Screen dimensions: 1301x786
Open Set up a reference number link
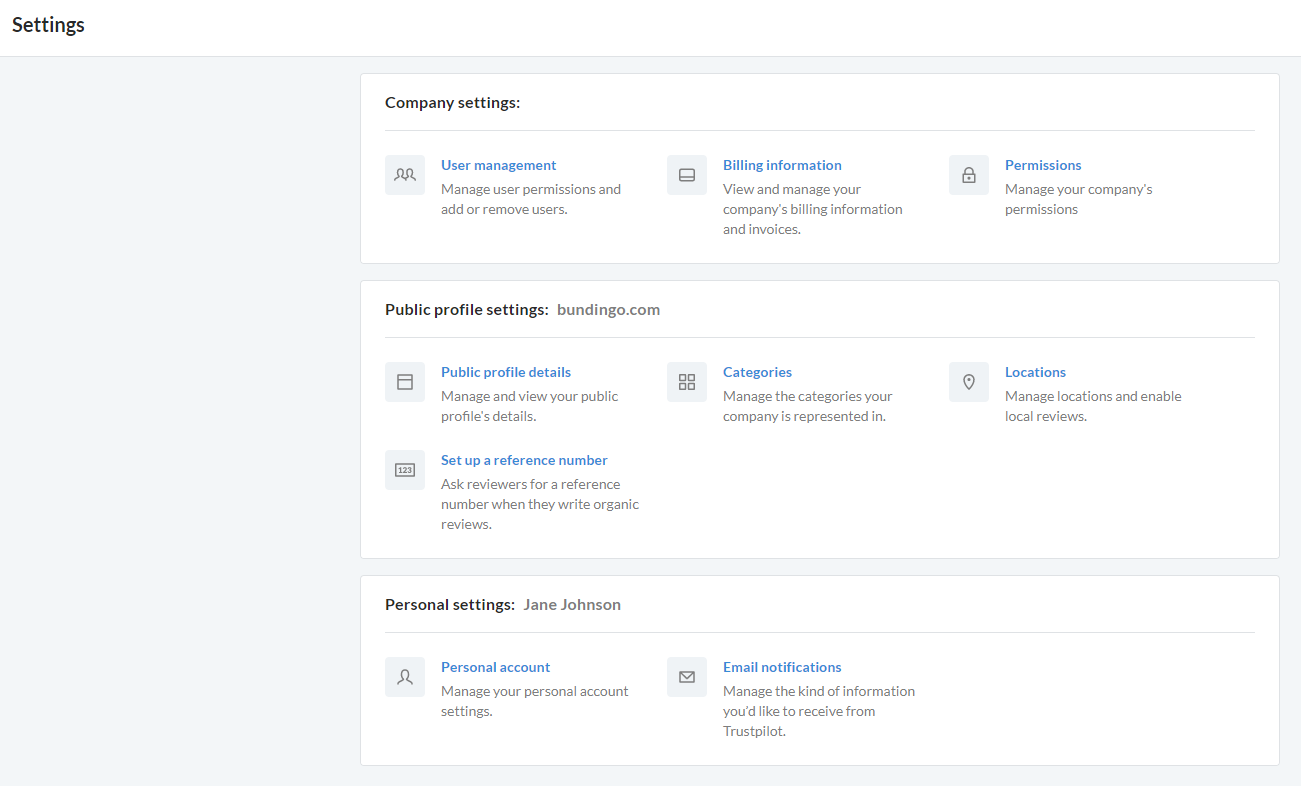(x=524, y=460)
